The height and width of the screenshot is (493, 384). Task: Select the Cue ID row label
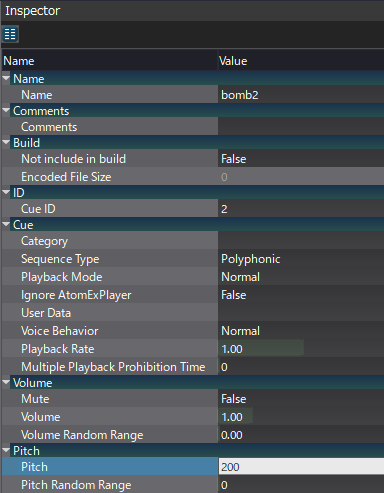pyautogui.click(x=38, y=209)
